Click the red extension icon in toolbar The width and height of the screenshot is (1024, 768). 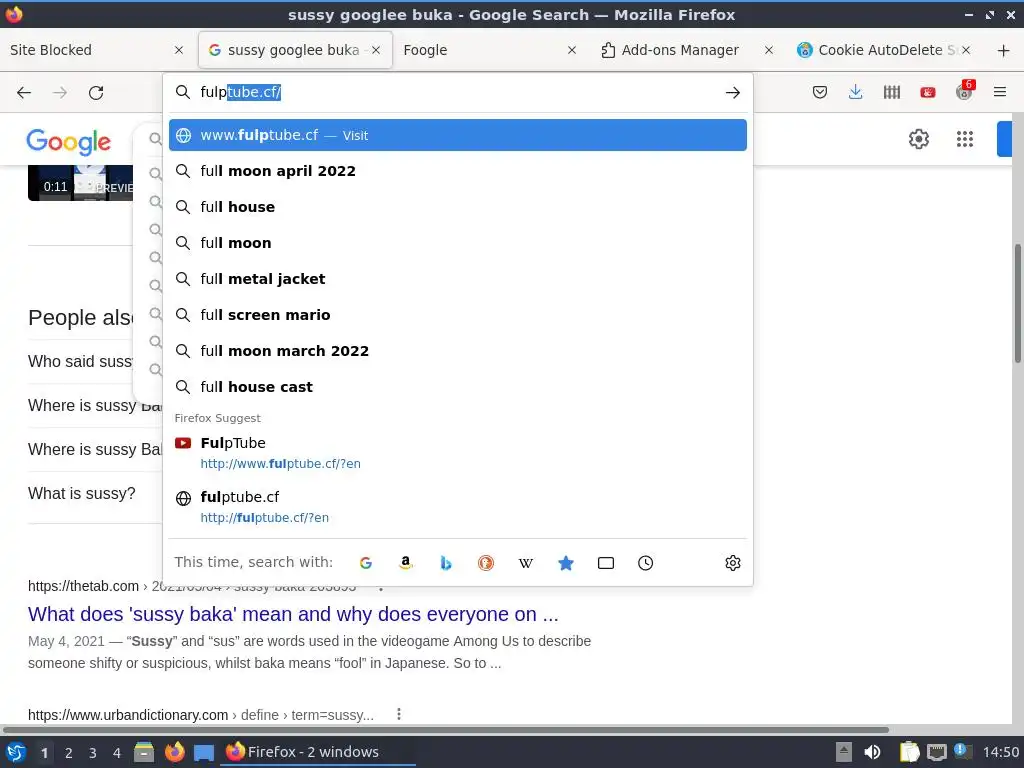tap(927, 93)
